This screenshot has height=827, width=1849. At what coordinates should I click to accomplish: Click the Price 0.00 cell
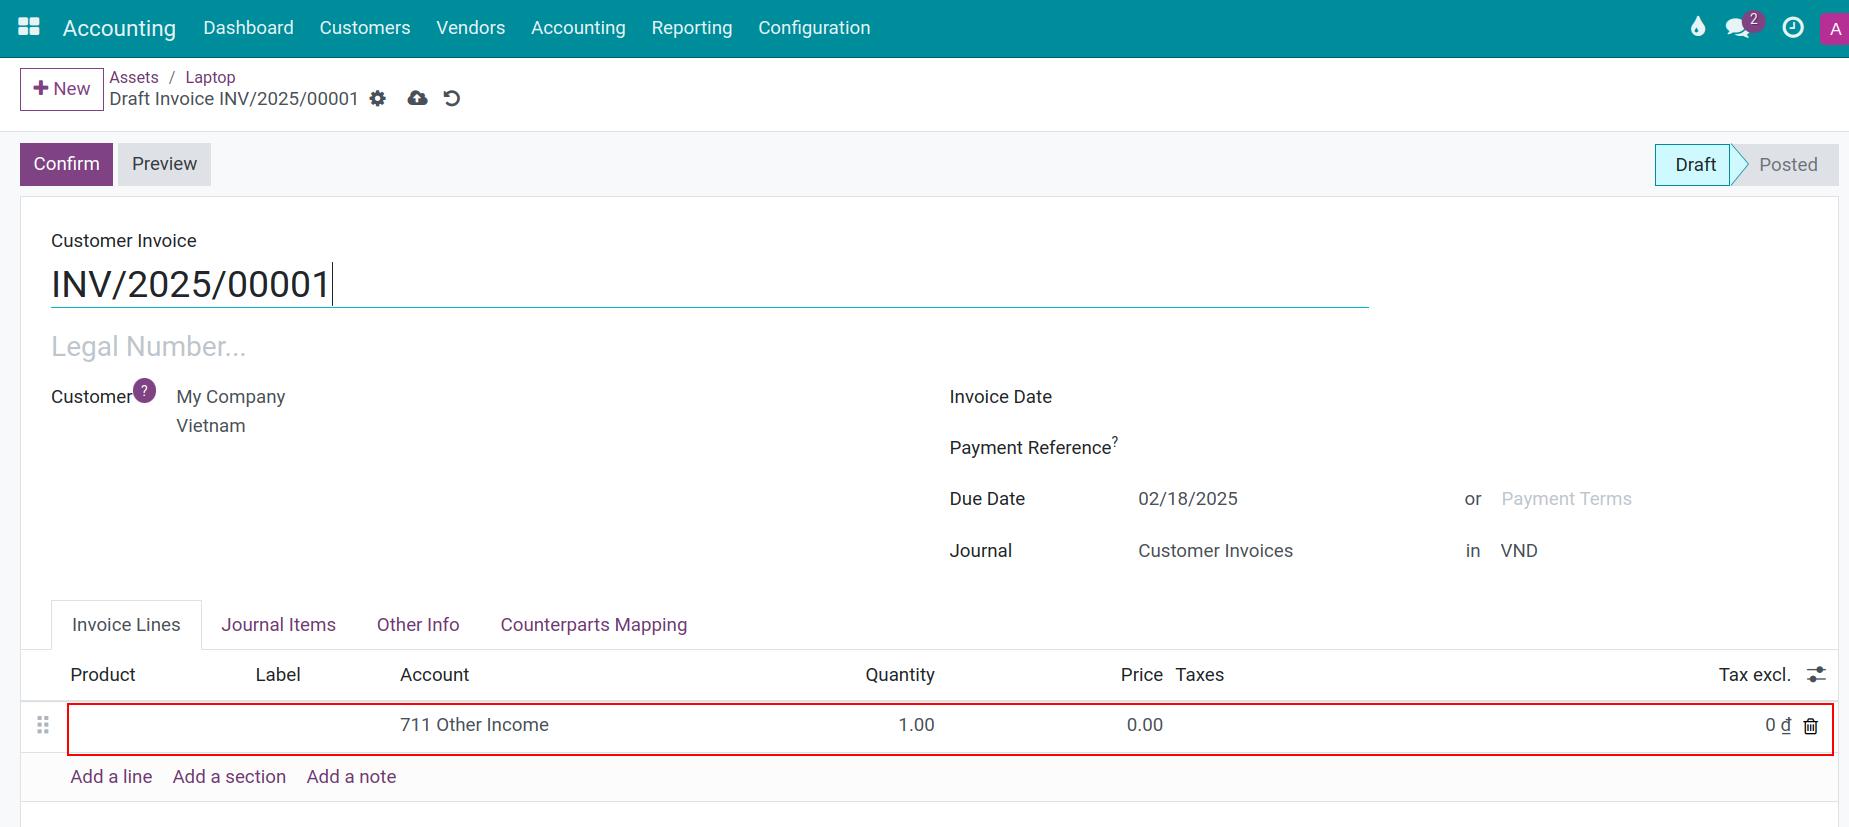tap(1144, 725)
